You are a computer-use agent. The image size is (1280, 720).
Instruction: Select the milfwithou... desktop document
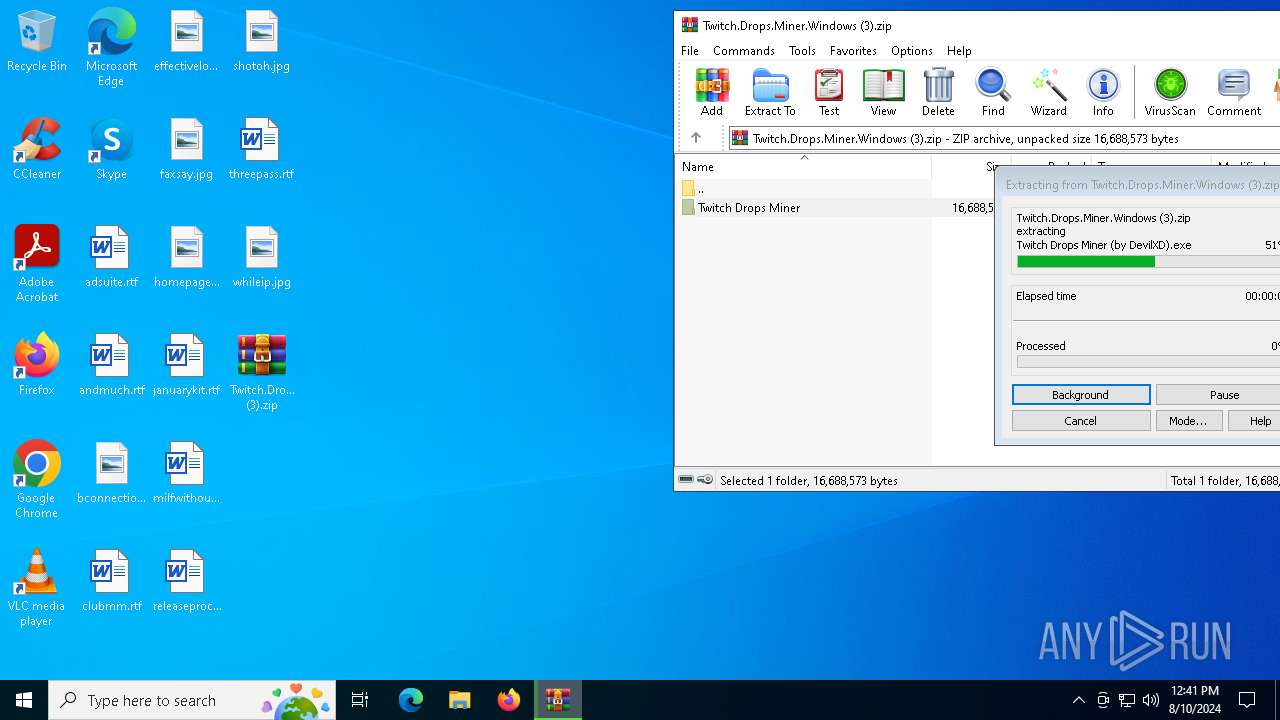point(186,473)
